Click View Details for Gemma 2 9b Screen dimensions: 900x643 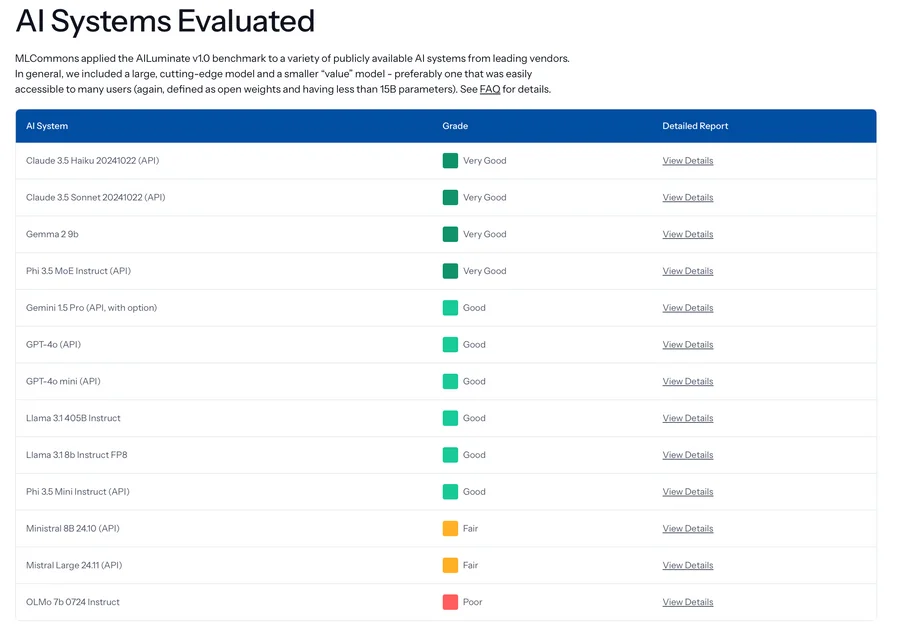pos(687,234)
